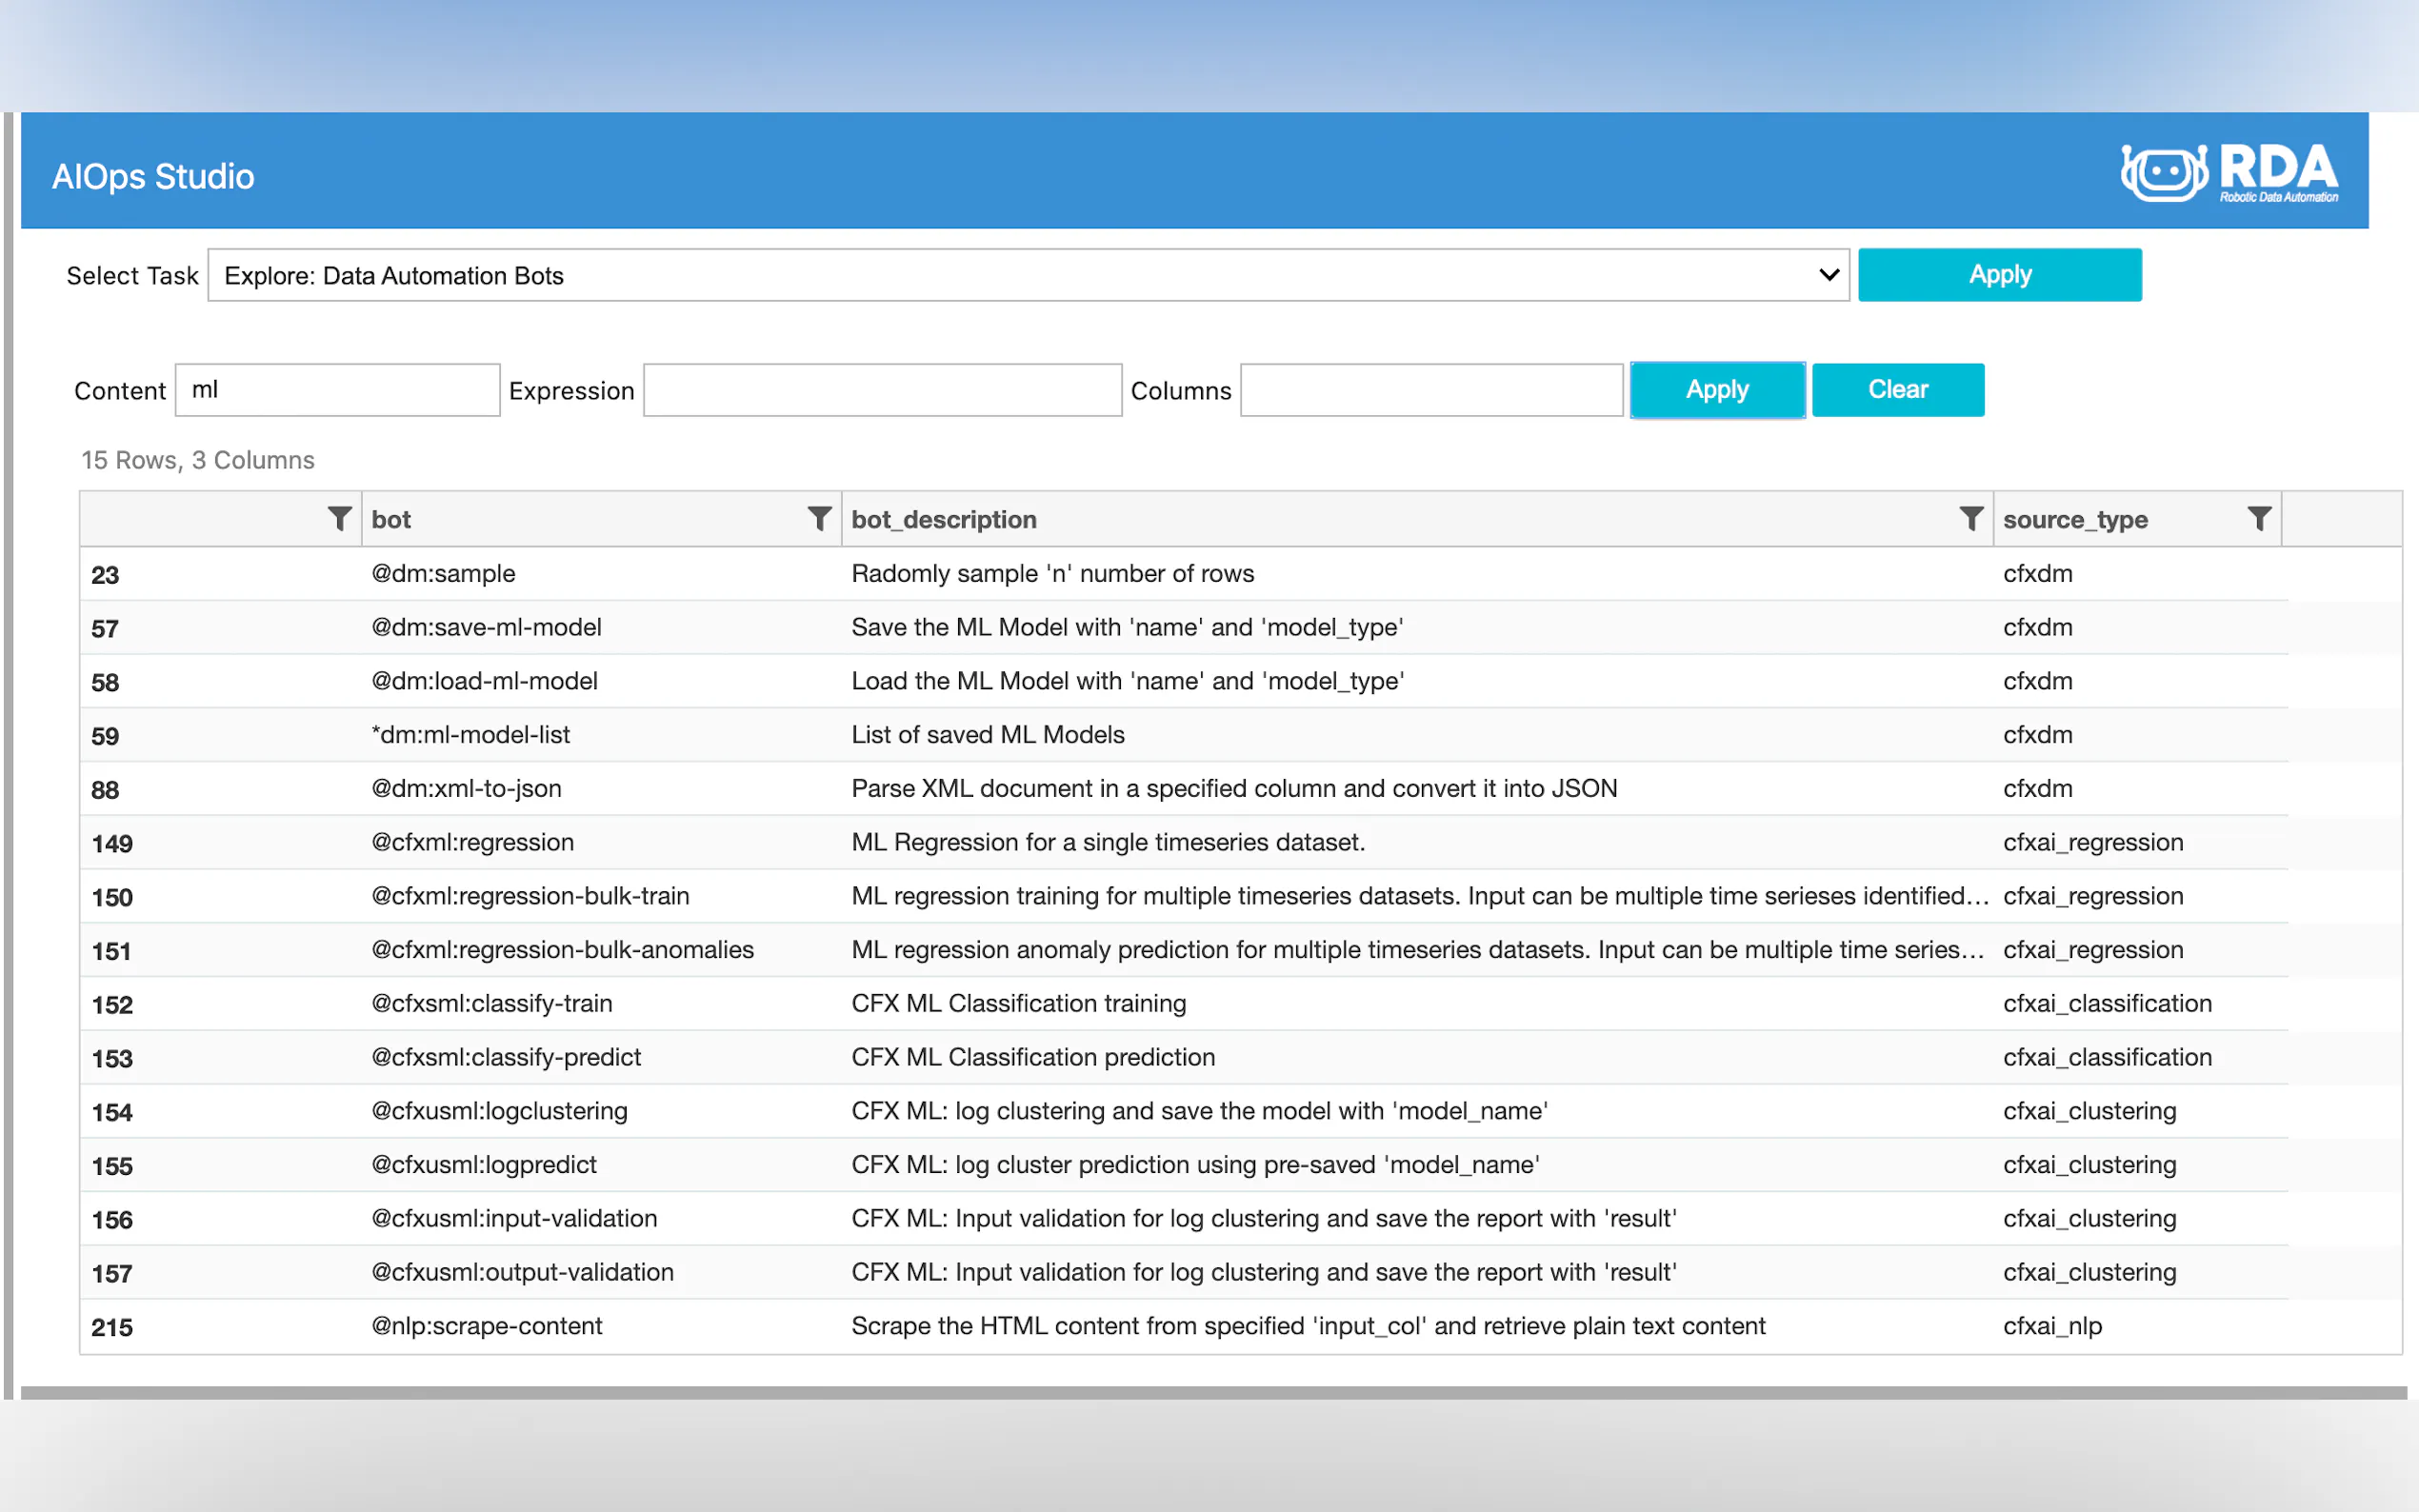Select row 149 @cfxml:regression
The width and height of the screenshot is (2419, 1512).
click(x=472, y=842)
